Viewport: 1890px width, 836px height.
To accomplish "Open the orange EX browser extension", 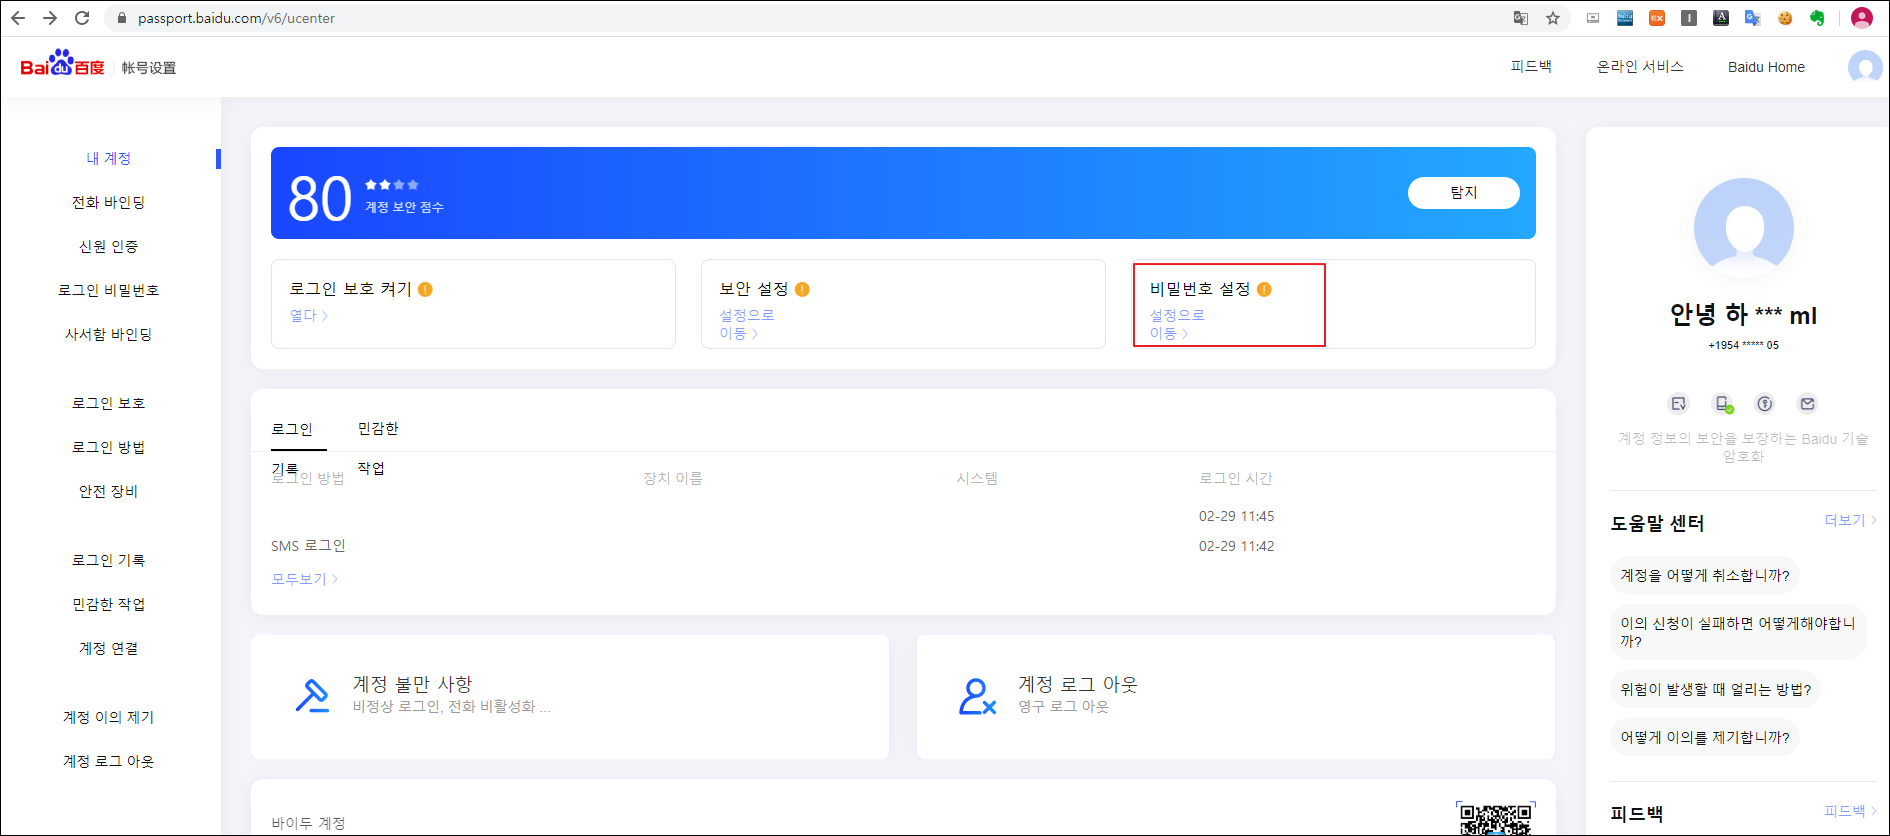I will [x=1657, y=18].
